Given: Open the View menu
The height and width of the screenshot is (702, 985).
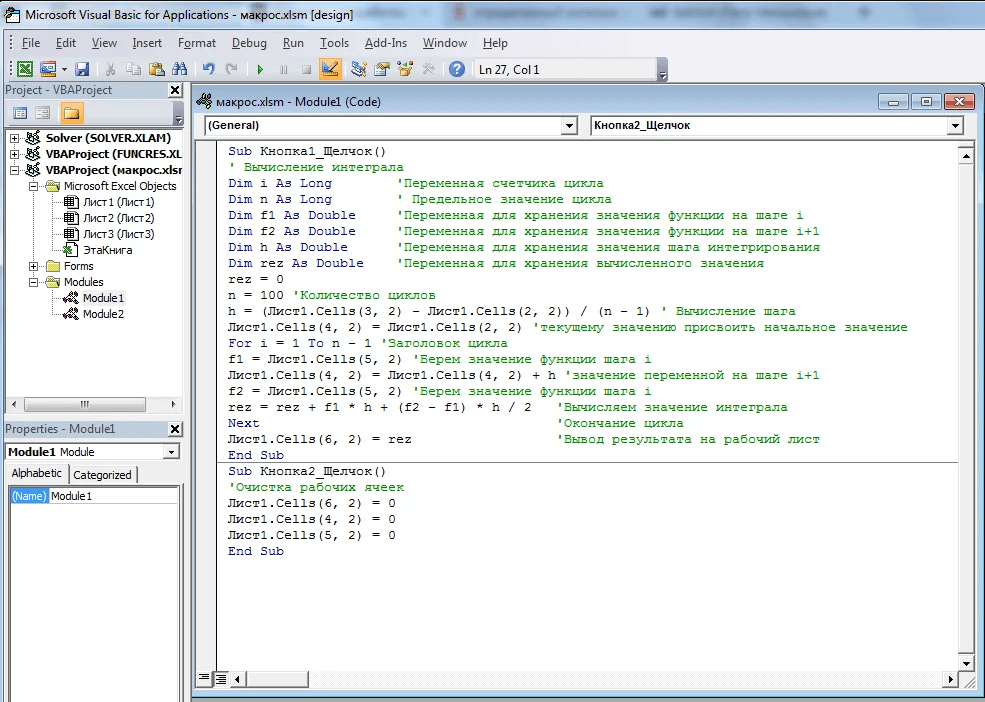Looking at the screenshot, I should 104,43.
